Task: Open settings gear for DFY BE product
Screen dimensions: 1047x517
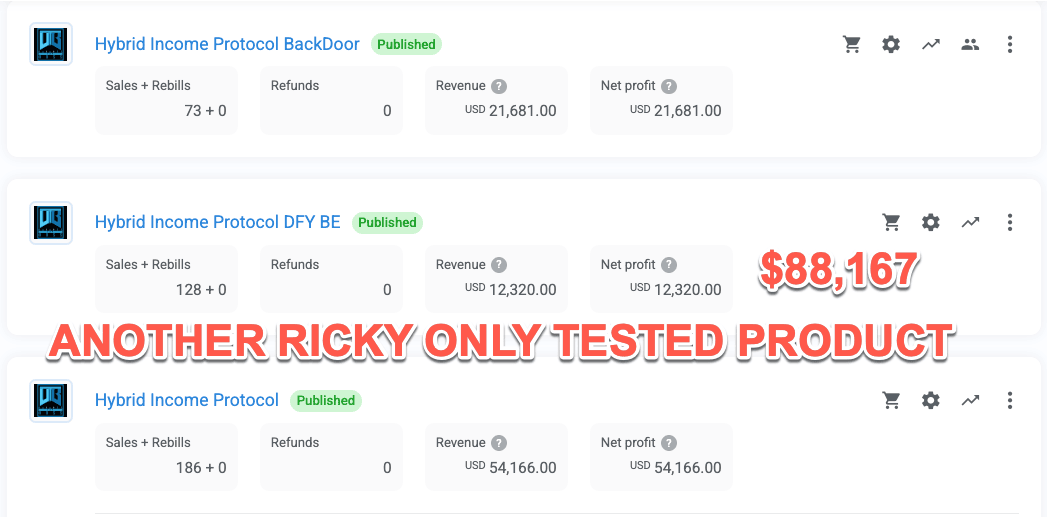Action: click(x=931, y=222)
